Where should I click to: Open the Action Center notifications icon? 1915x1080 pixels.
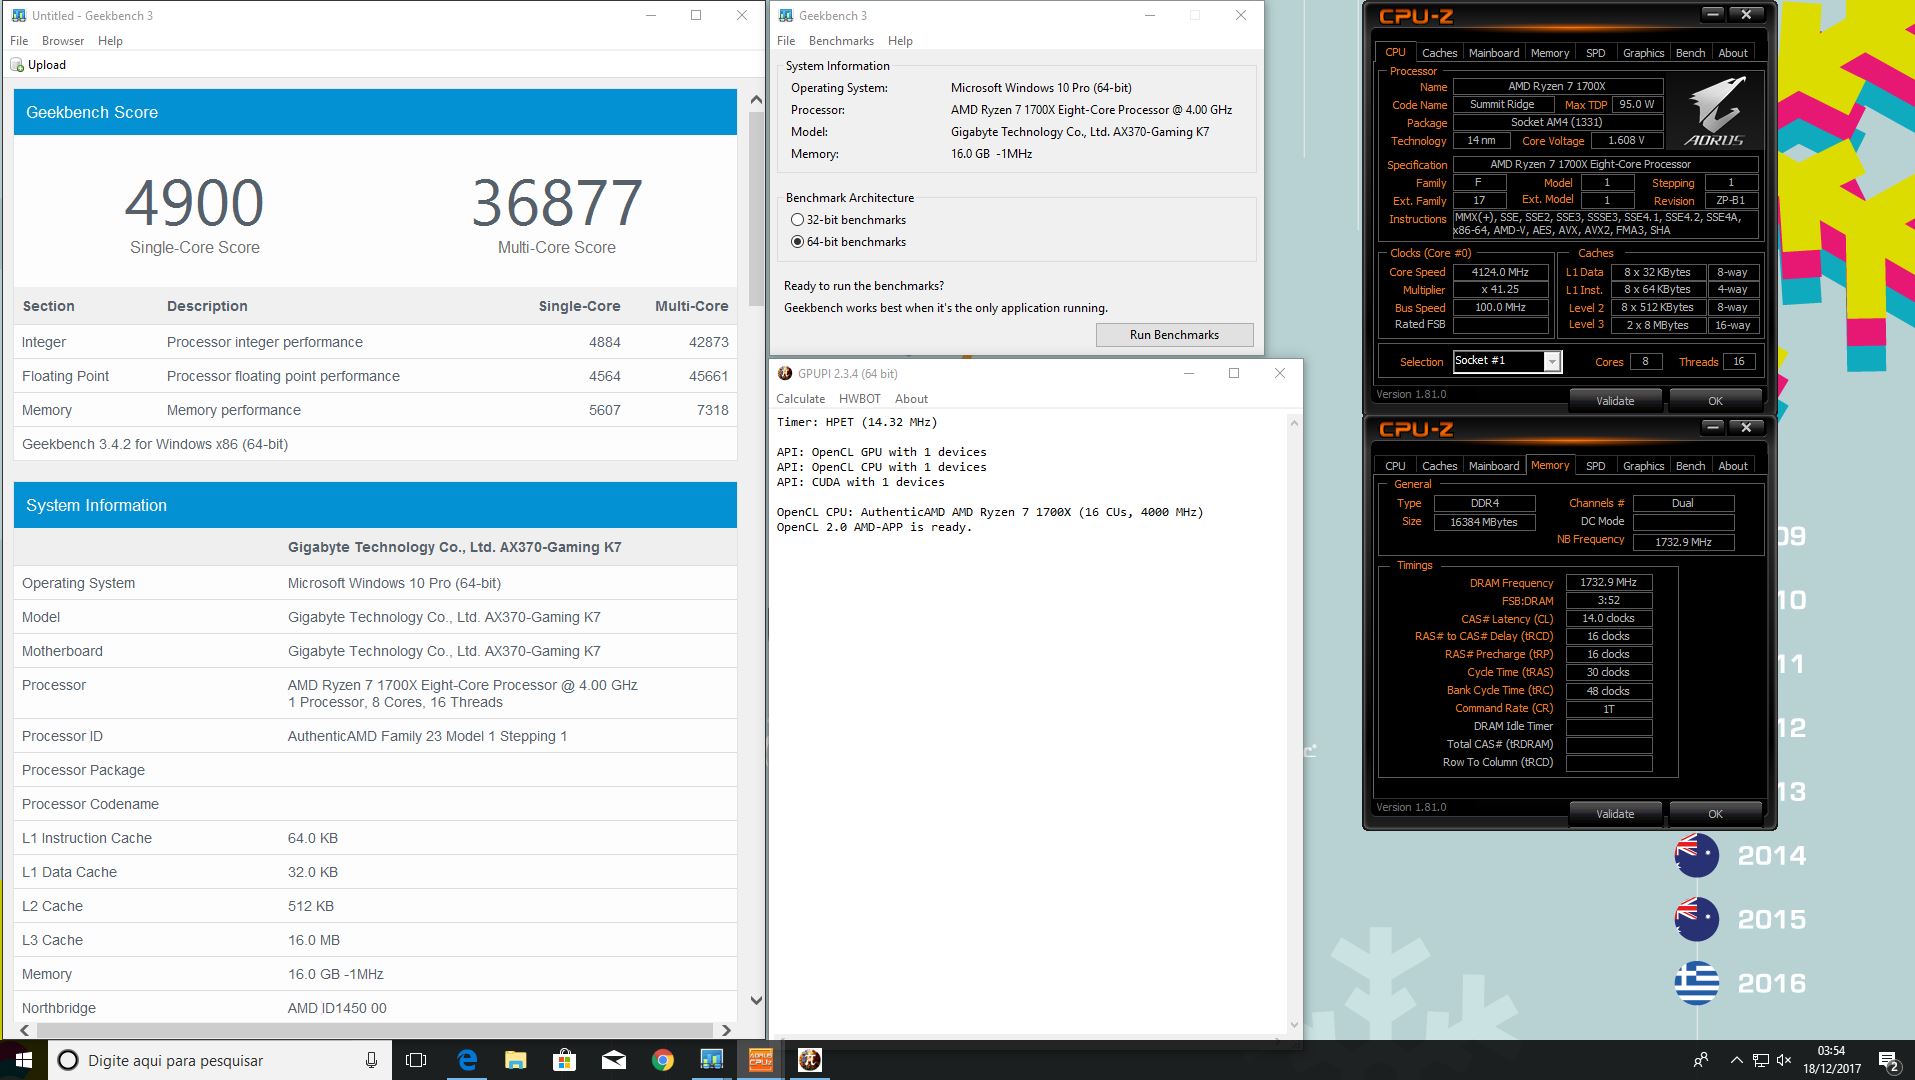[x=1888, y=1060]
